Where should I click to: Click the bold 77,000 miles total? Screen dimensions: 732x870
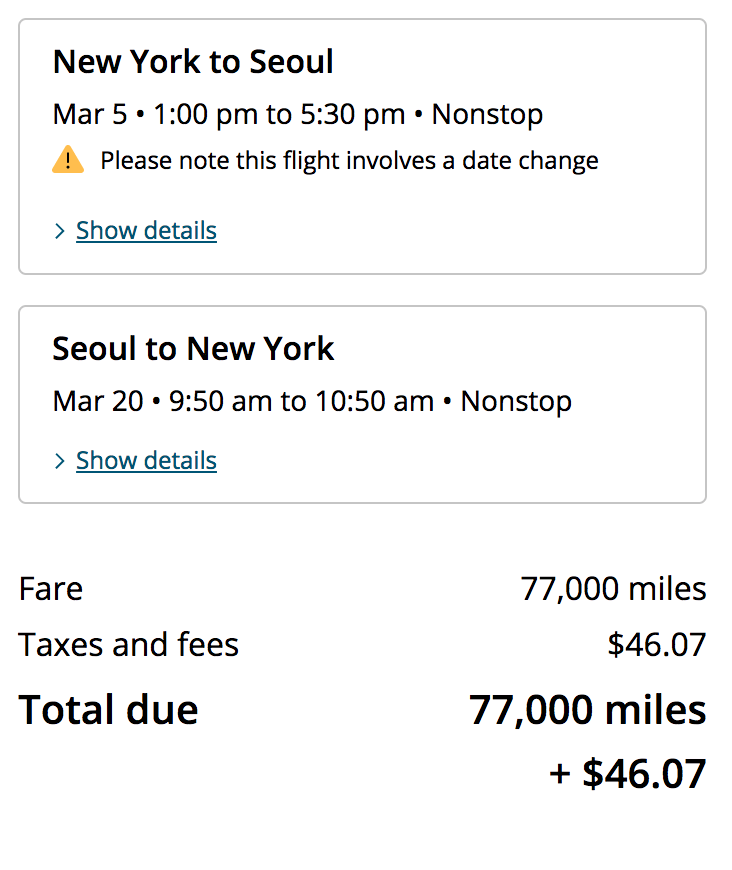(588, 710)
